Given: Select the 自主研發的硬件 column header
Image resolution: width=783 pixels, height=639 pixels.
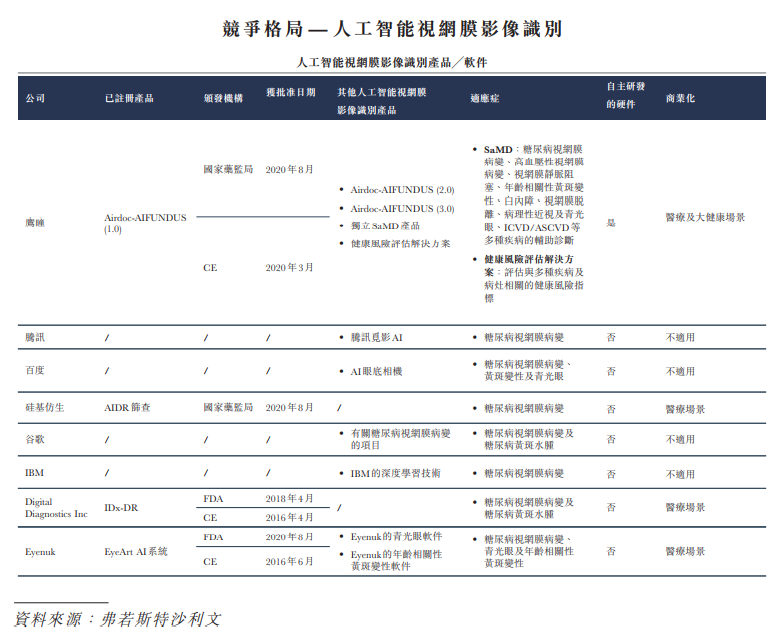Looking at the screenshot, I should pyautogui.click(x=626, y=95).
